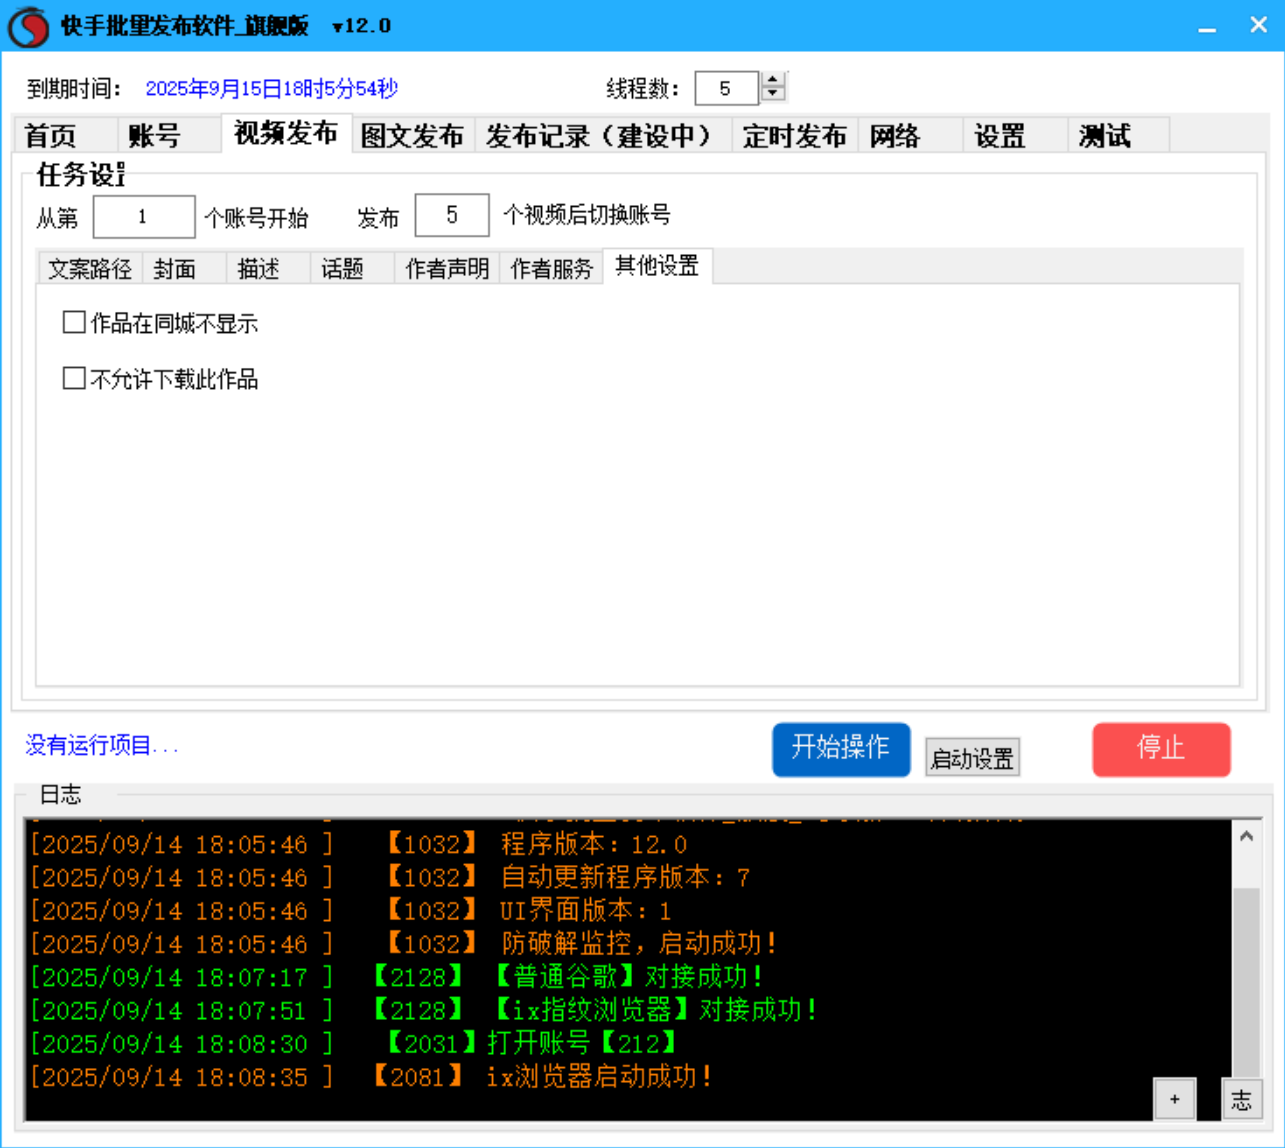Open the 账号 tab

[151, 135]
